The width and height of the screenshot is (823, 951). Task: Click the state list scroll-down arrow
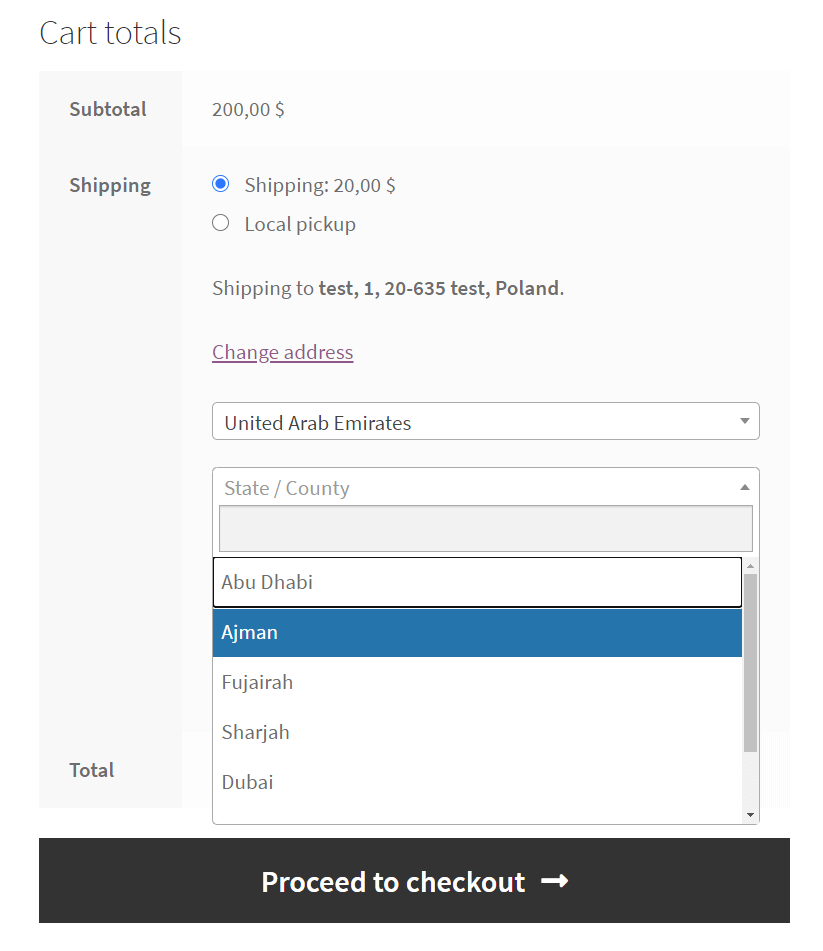point(750,815)
